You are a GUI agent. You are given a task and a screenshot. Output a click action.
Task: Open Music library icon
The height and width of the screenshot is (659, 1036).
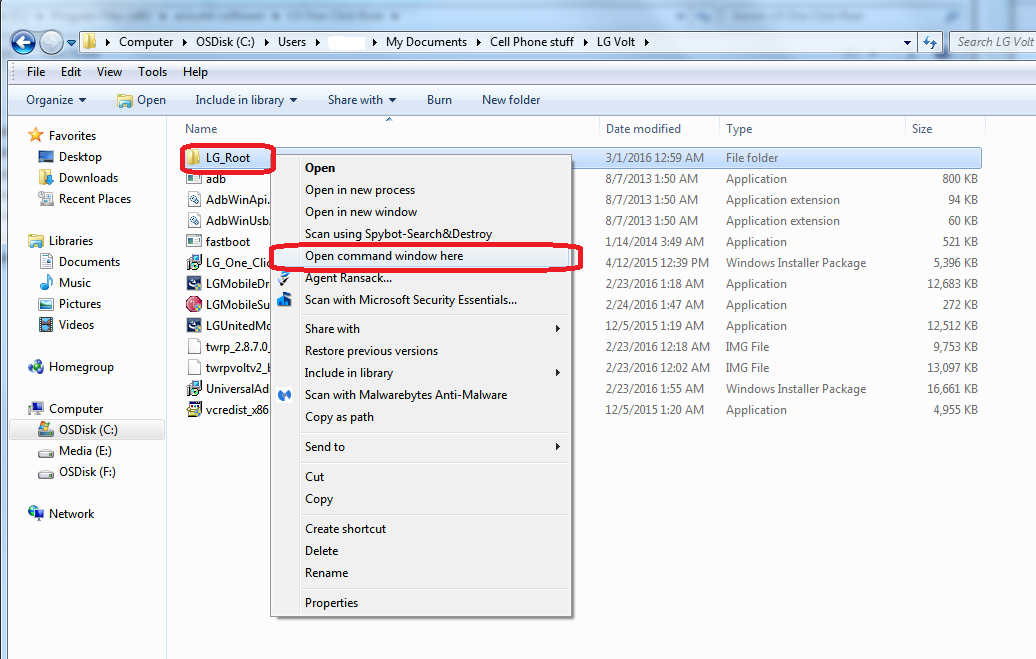(x=46, y=283)
